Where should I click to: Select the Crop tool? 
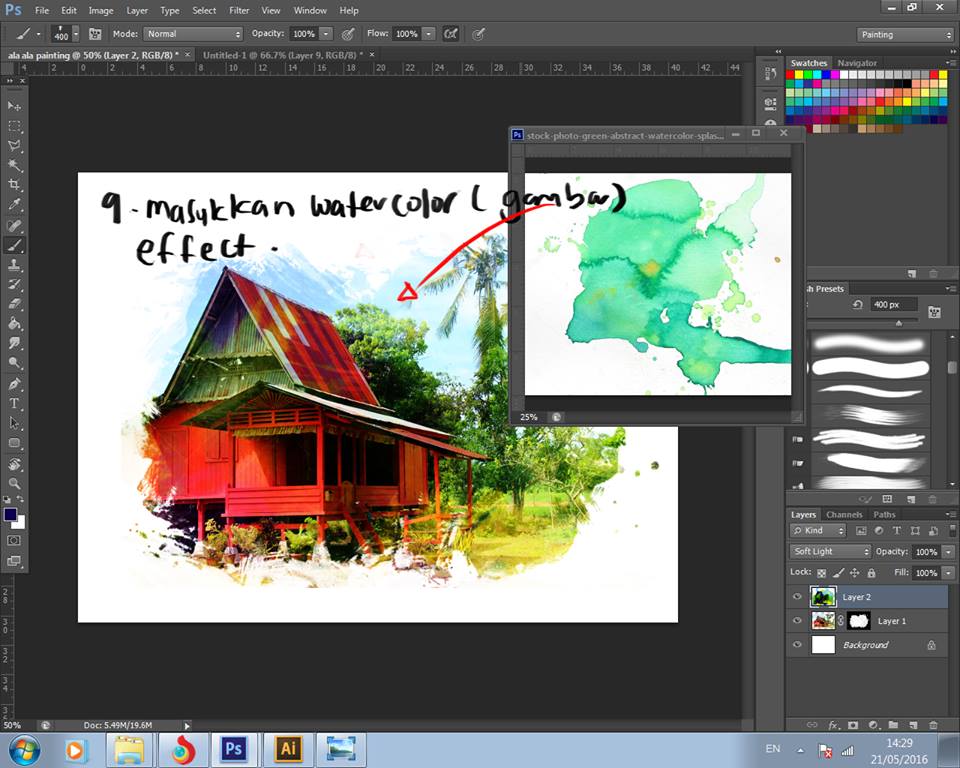tap(14, 185)
